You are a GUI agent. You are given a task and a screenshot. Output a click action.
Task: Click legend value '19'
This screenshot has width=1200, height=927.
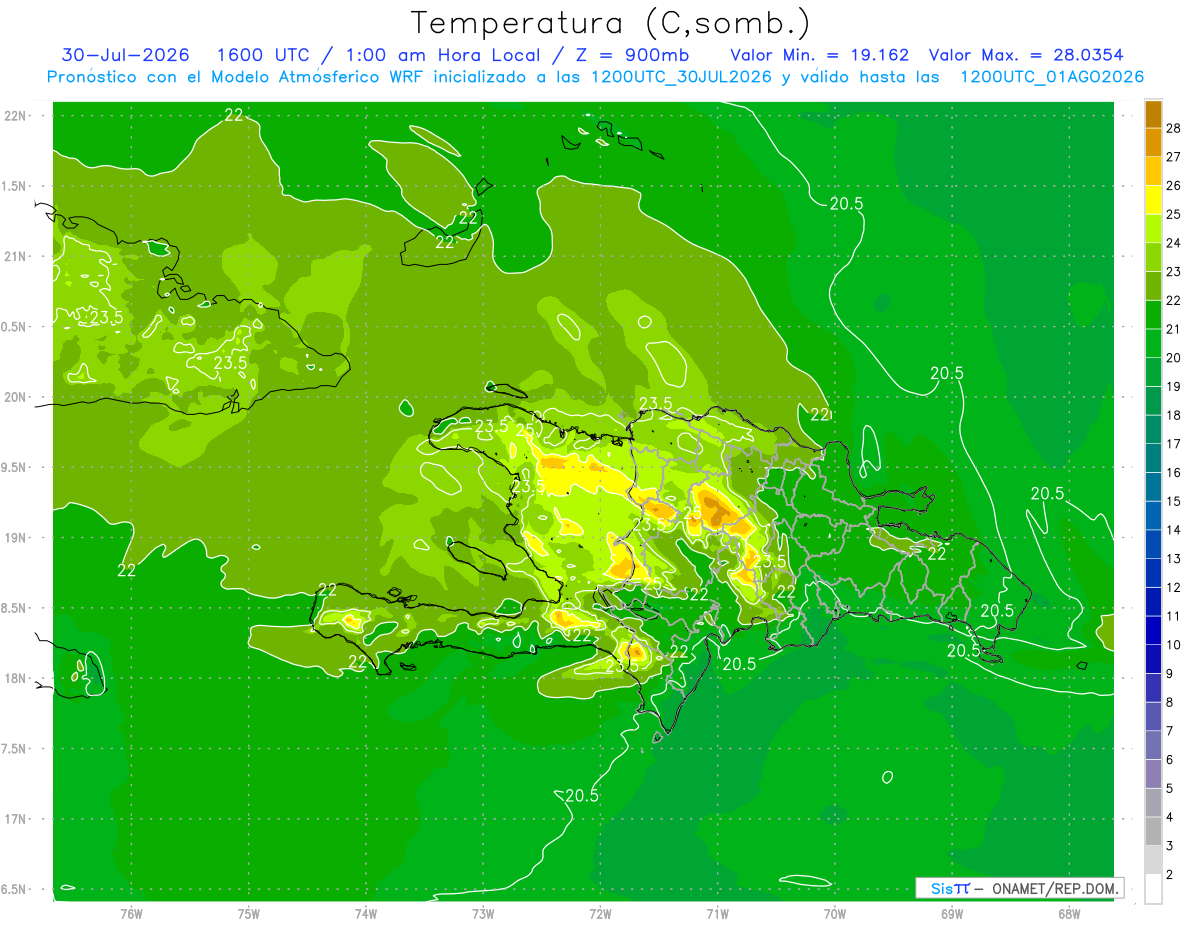(x=1174, y=387)
